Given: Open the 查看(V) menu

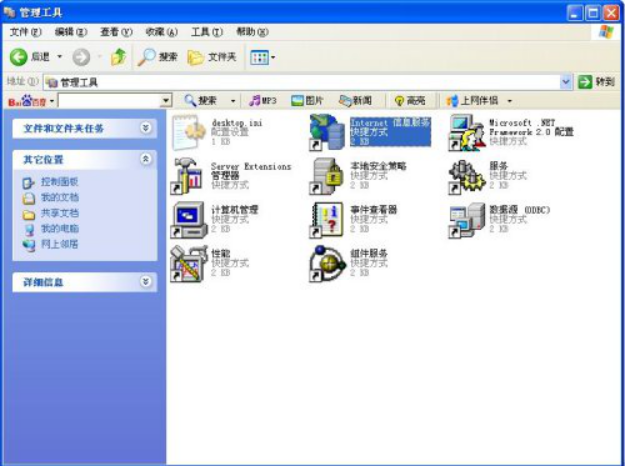Looking at the screenshot, I should point(116,32).
